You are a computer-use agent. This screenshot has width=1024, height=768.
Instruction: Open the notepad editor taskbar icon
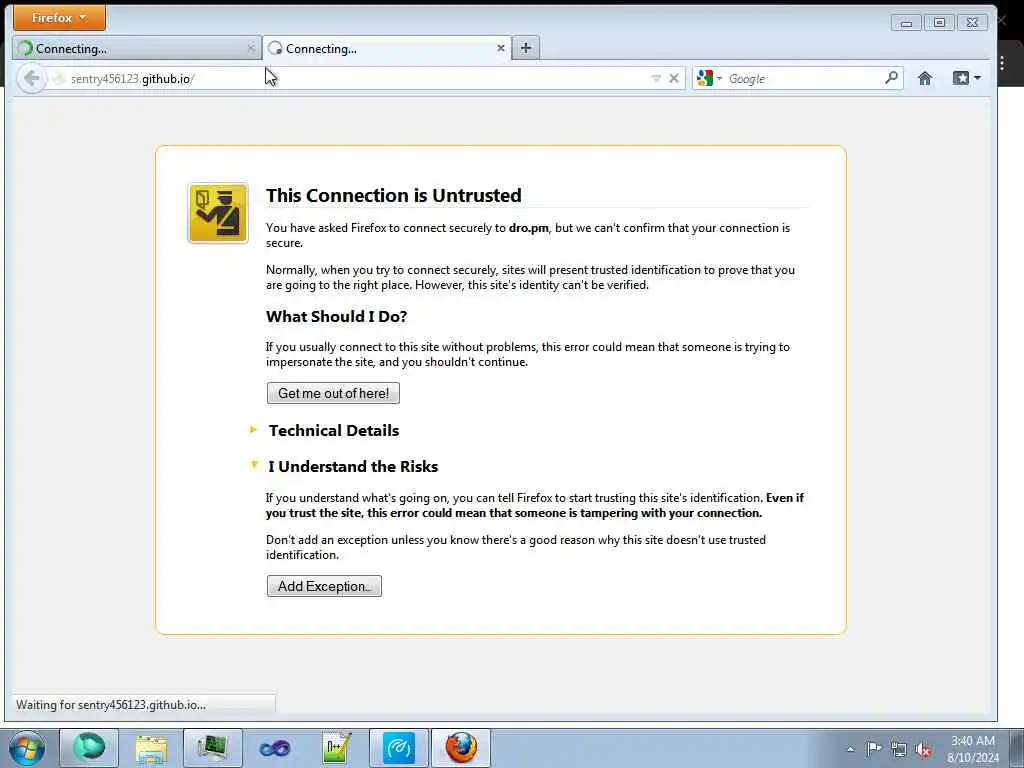click(337, 748)
